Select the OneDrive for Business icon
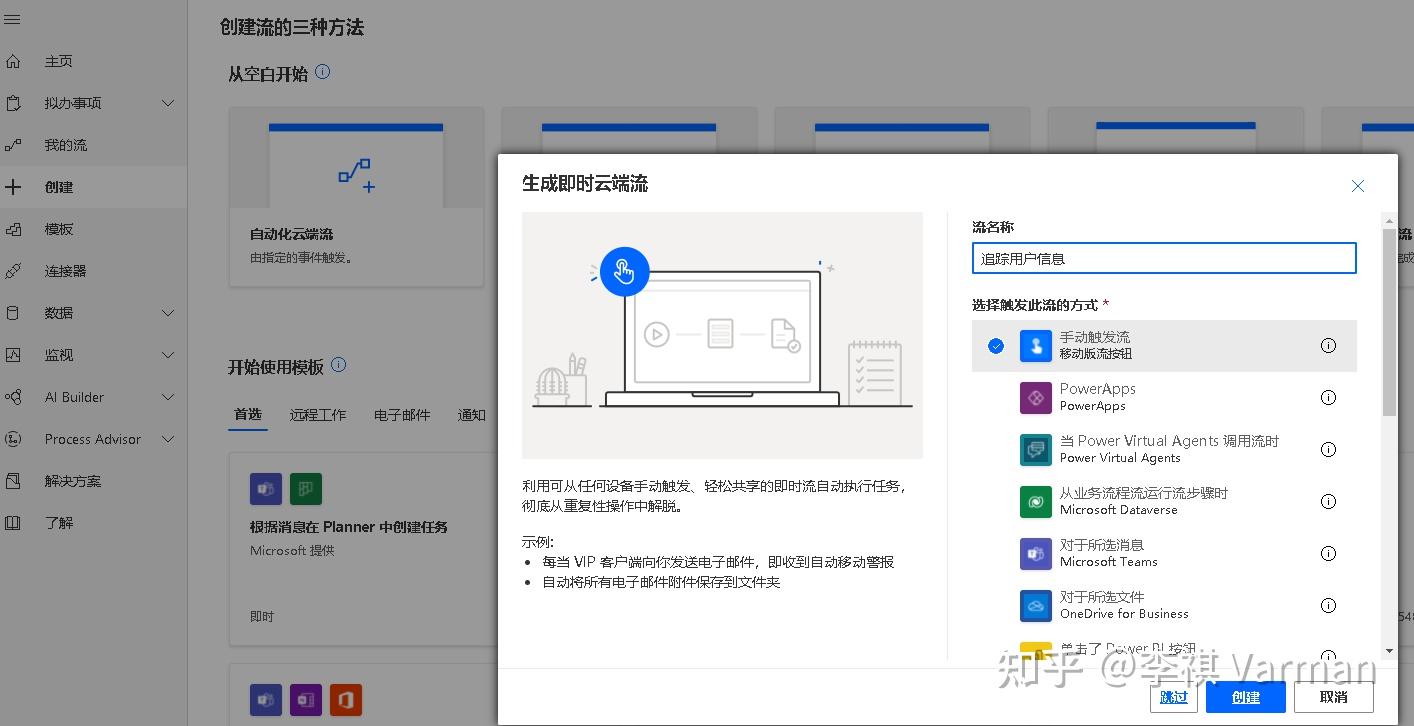The image size is (1414, 726). [x=1035, y=605]
